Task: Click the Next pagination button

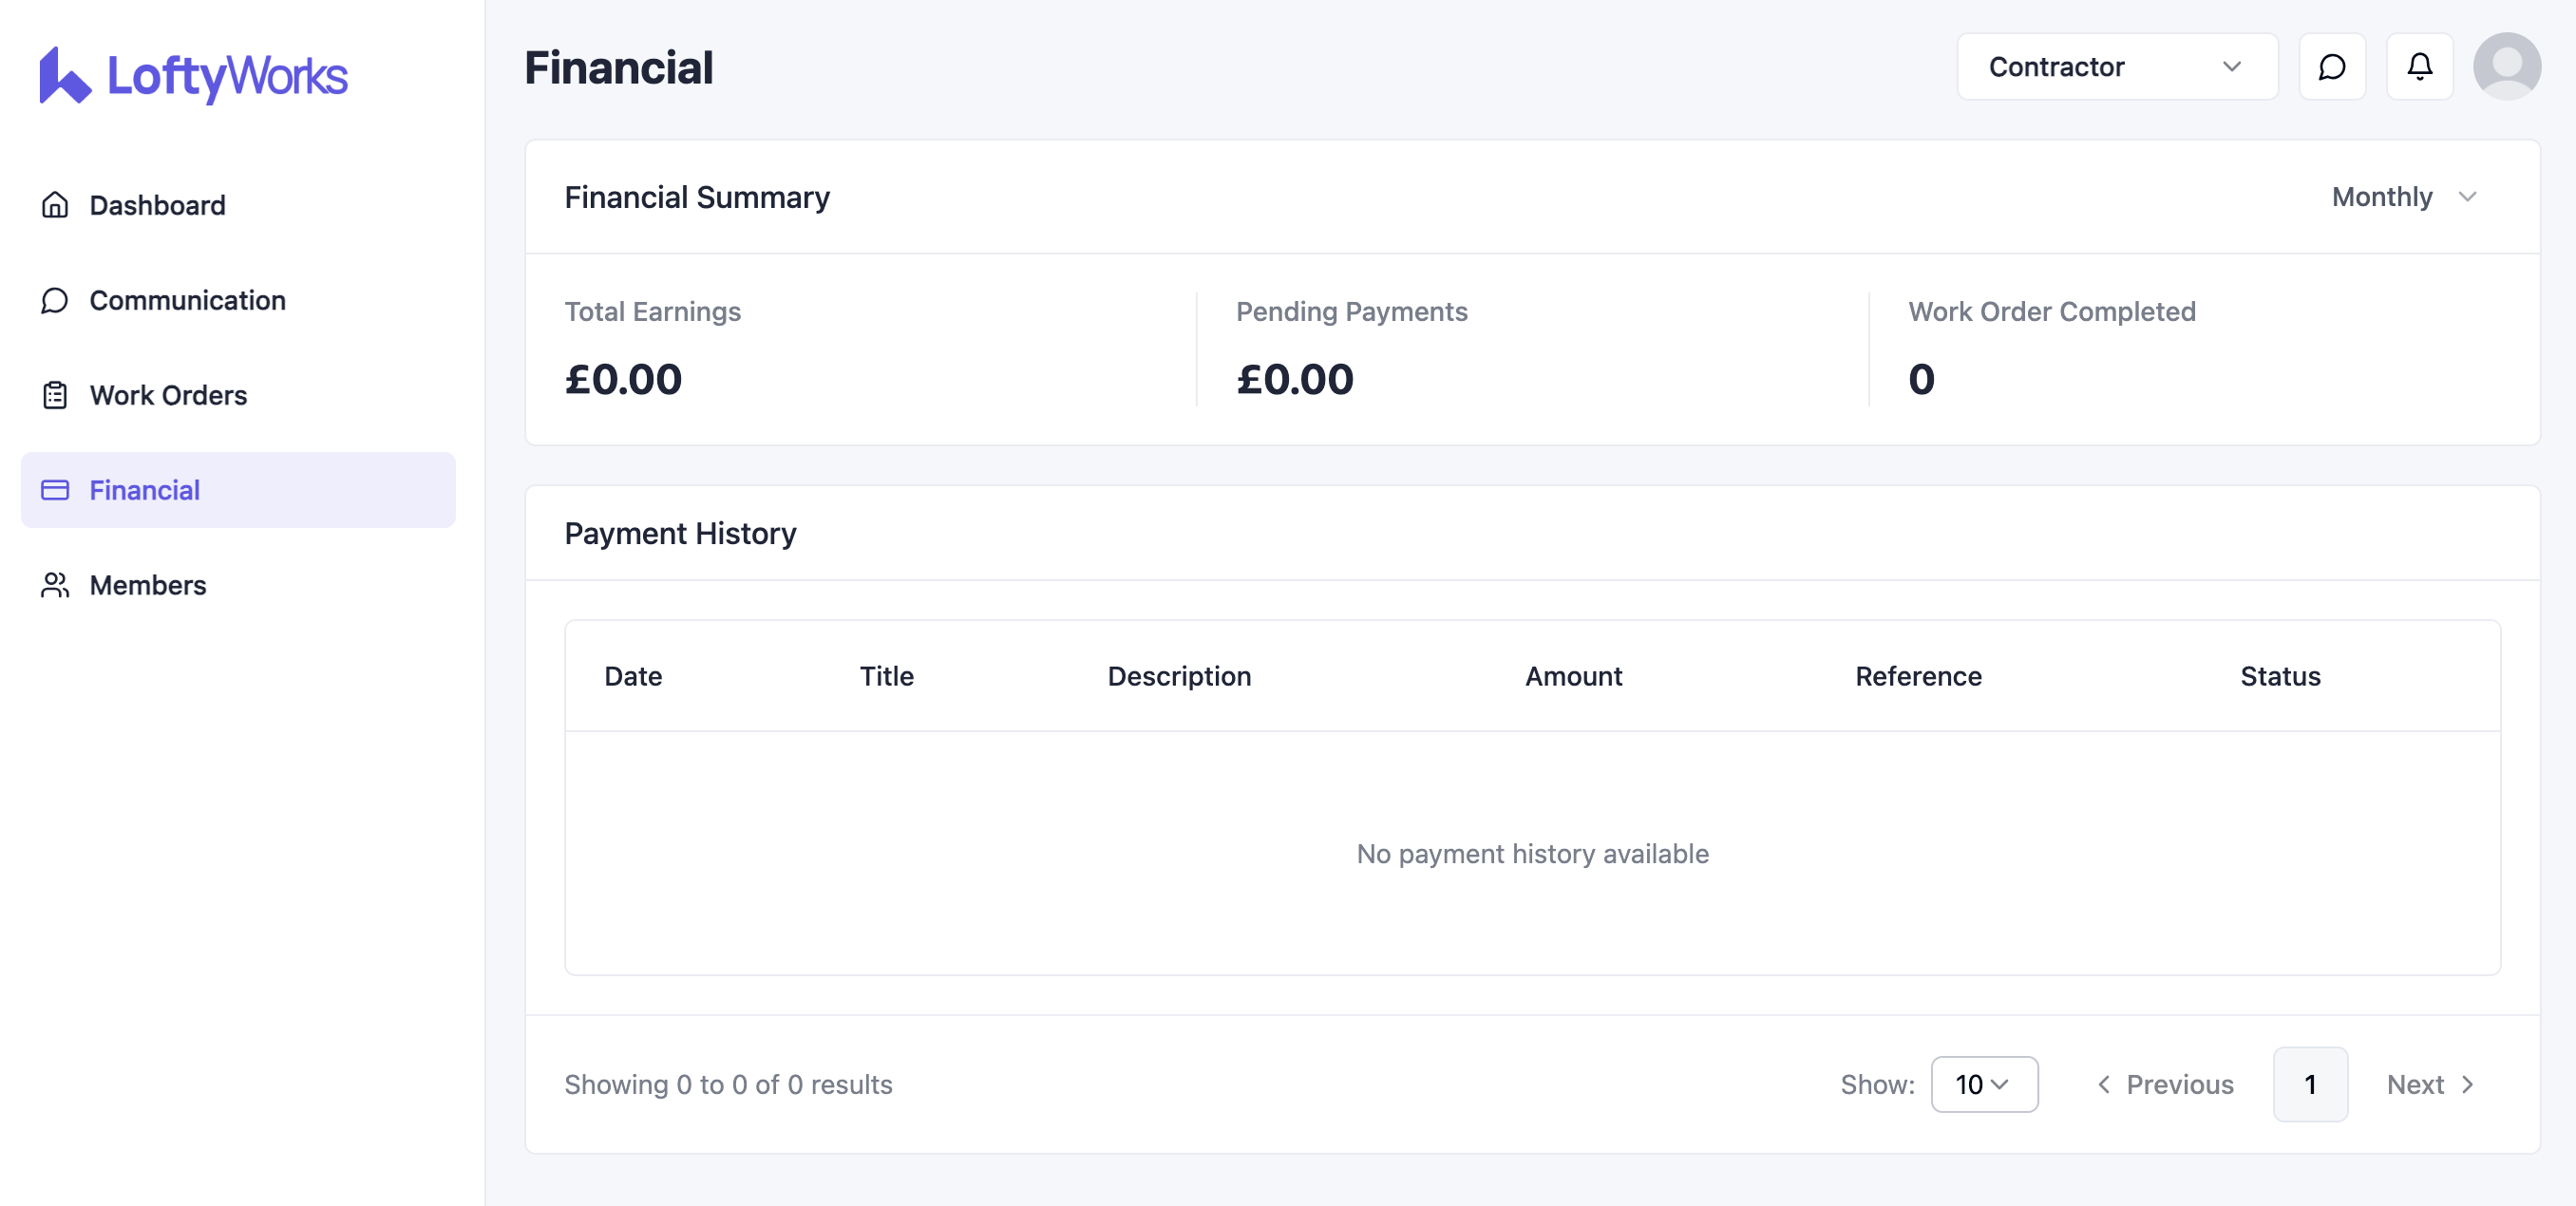Action: [2430, 1084]
